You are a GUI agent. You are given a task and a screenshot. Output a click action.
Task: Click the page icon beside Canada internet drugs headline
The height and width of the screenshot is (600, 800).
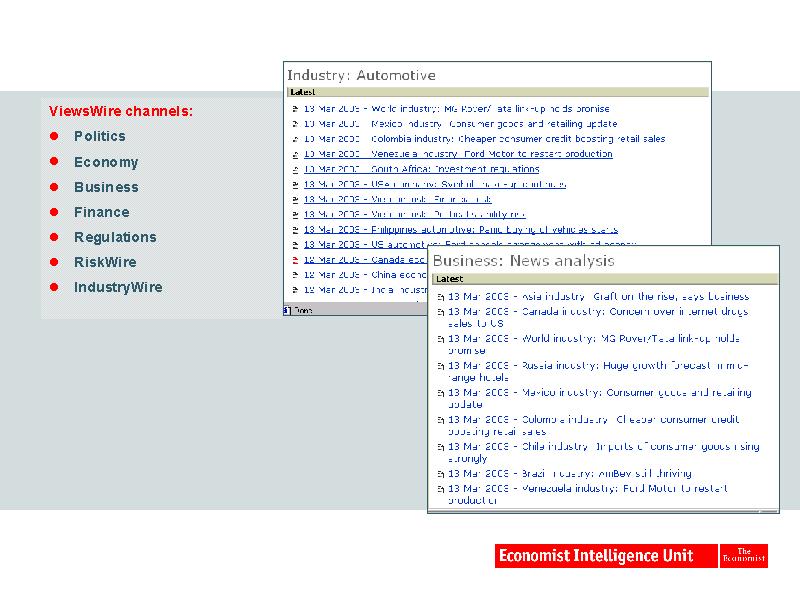click(x=441, y=312)
